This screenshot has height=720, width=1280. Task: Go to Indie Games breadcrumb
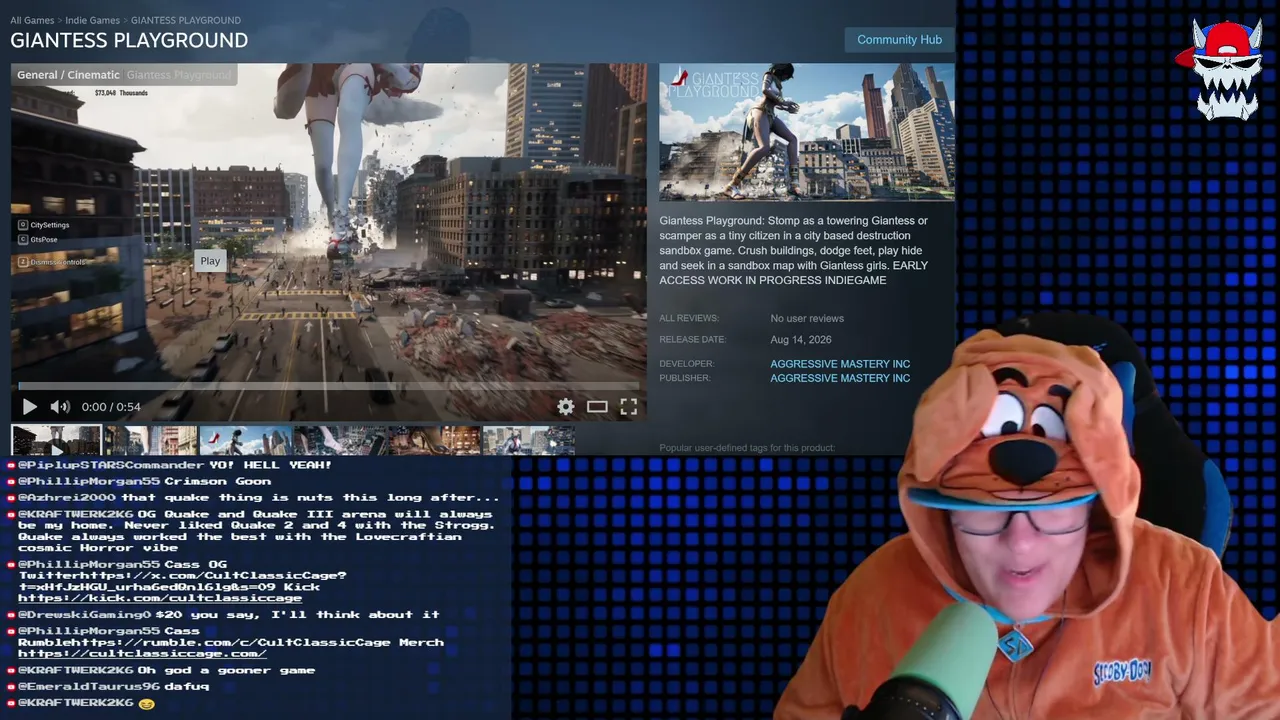93,20
